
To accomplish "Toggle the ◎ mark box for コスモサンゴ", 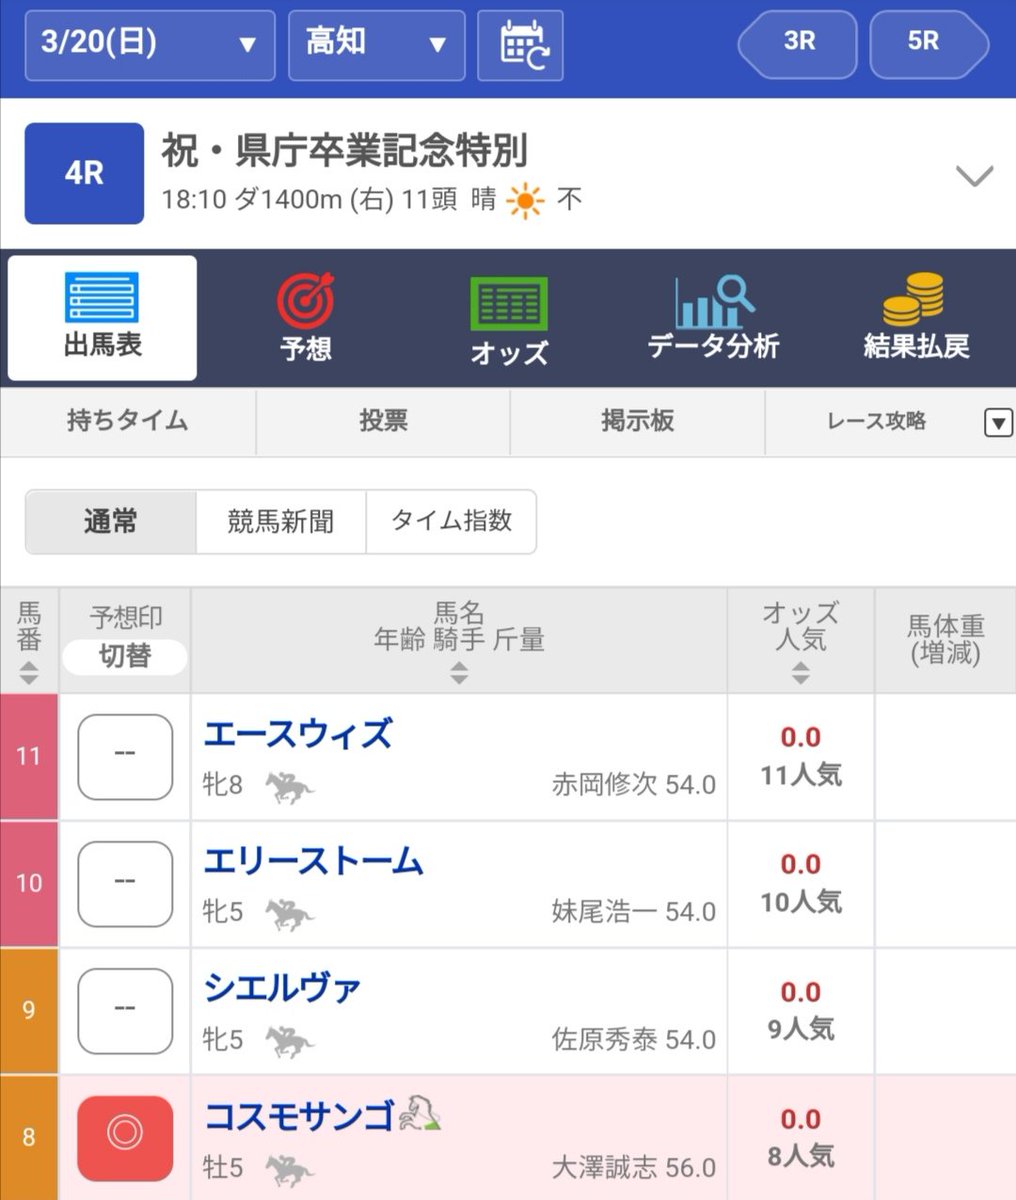I will point(124,1138).
